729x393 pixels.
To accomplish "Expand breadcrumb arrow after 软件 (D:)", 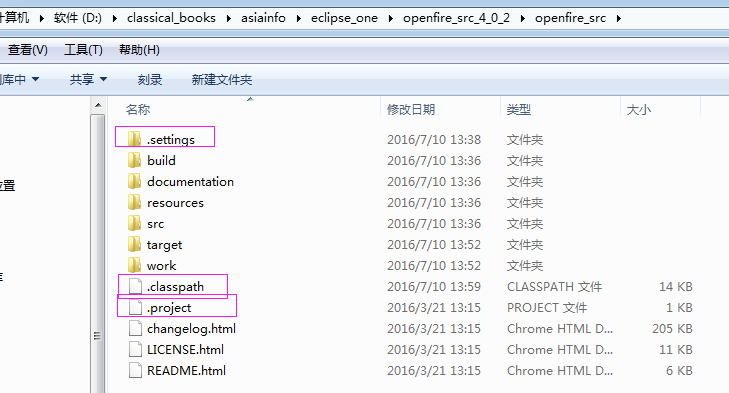I will [114, 19].
